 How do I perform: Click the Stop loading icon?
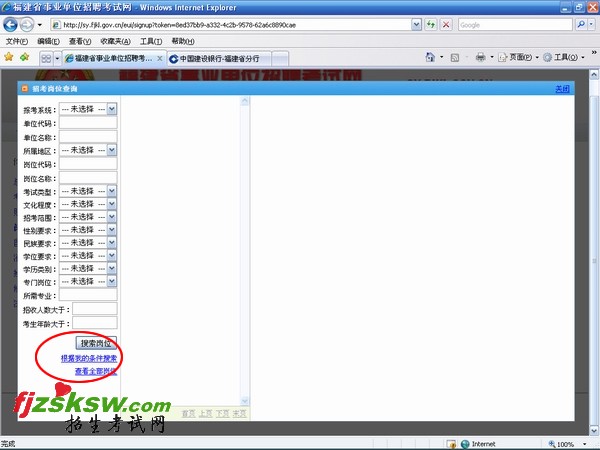click(x=445, y=23)
